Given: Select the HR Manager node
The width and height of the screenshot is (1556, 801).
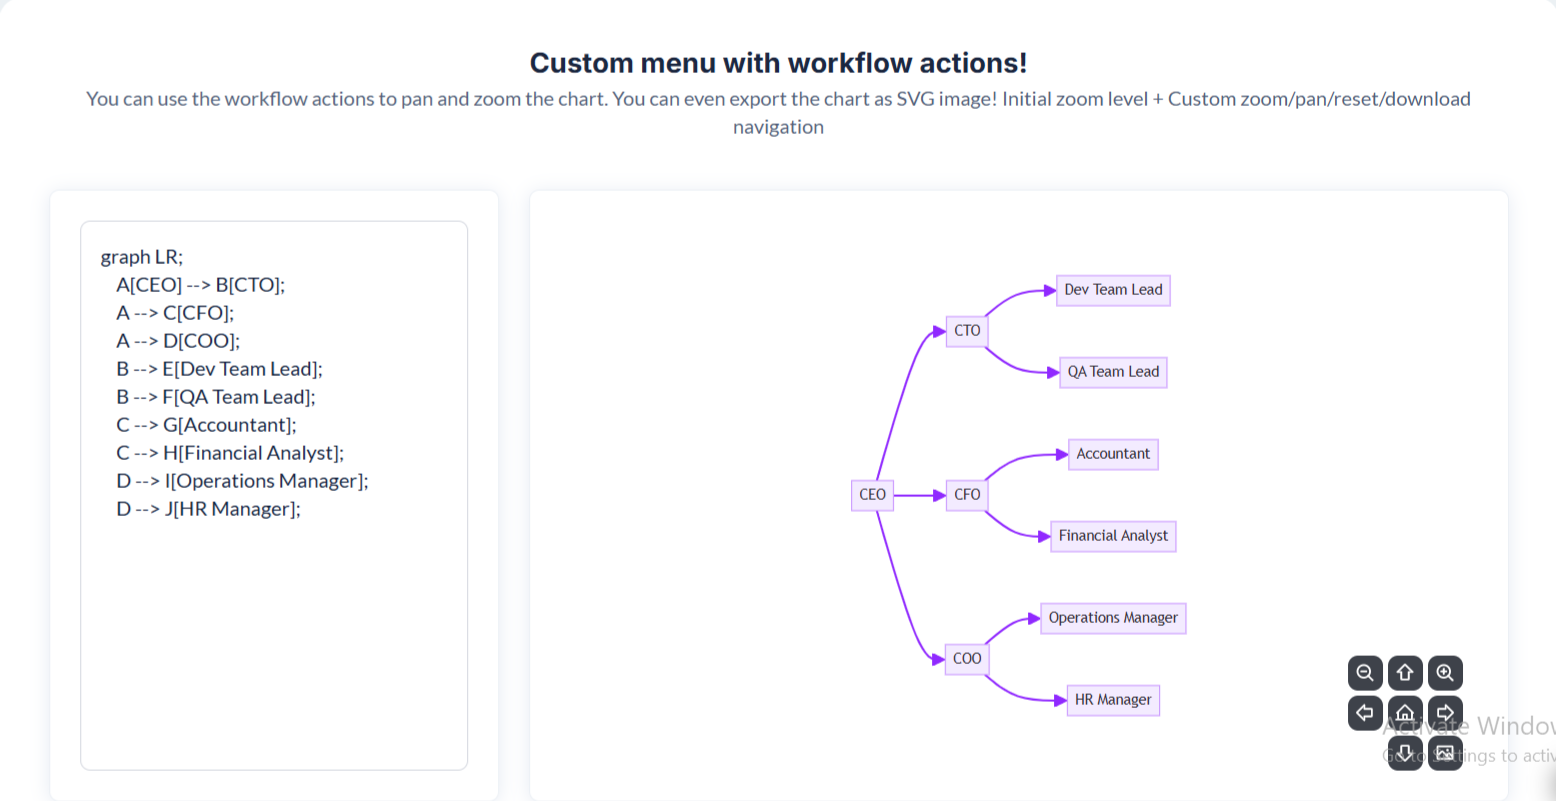Looking at the screenshot, I should pos(1113,700).
